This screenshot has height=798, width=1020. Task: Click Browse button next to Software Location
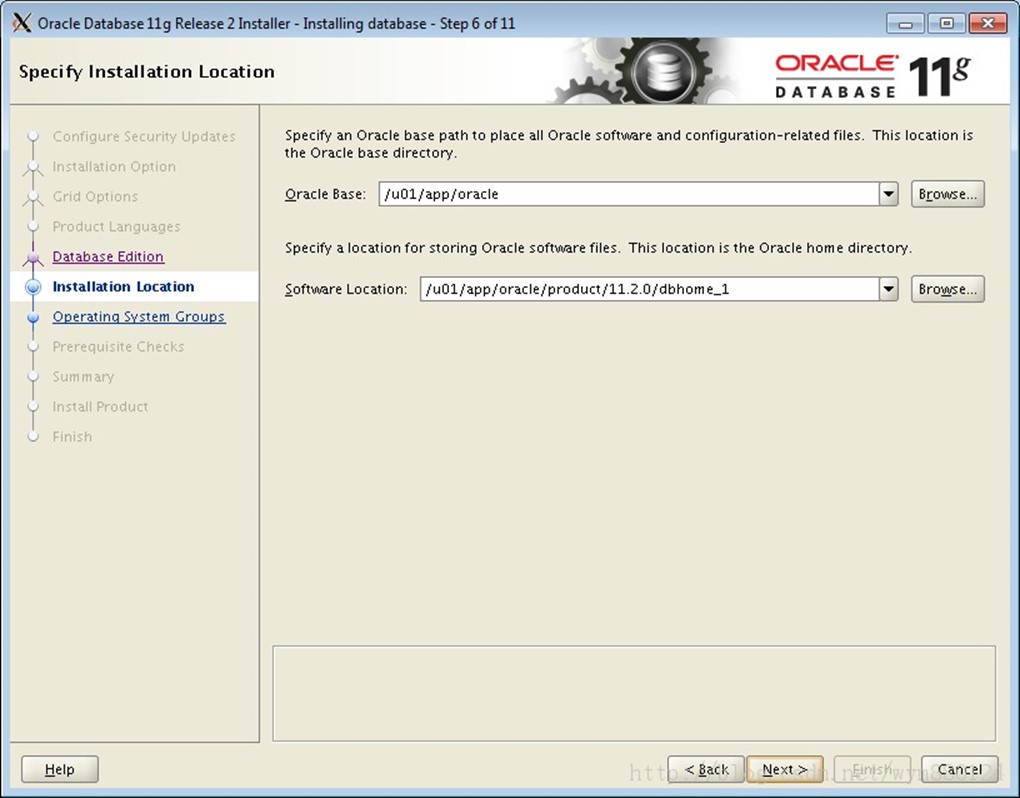pyautogui.click(x=948, y=289)
